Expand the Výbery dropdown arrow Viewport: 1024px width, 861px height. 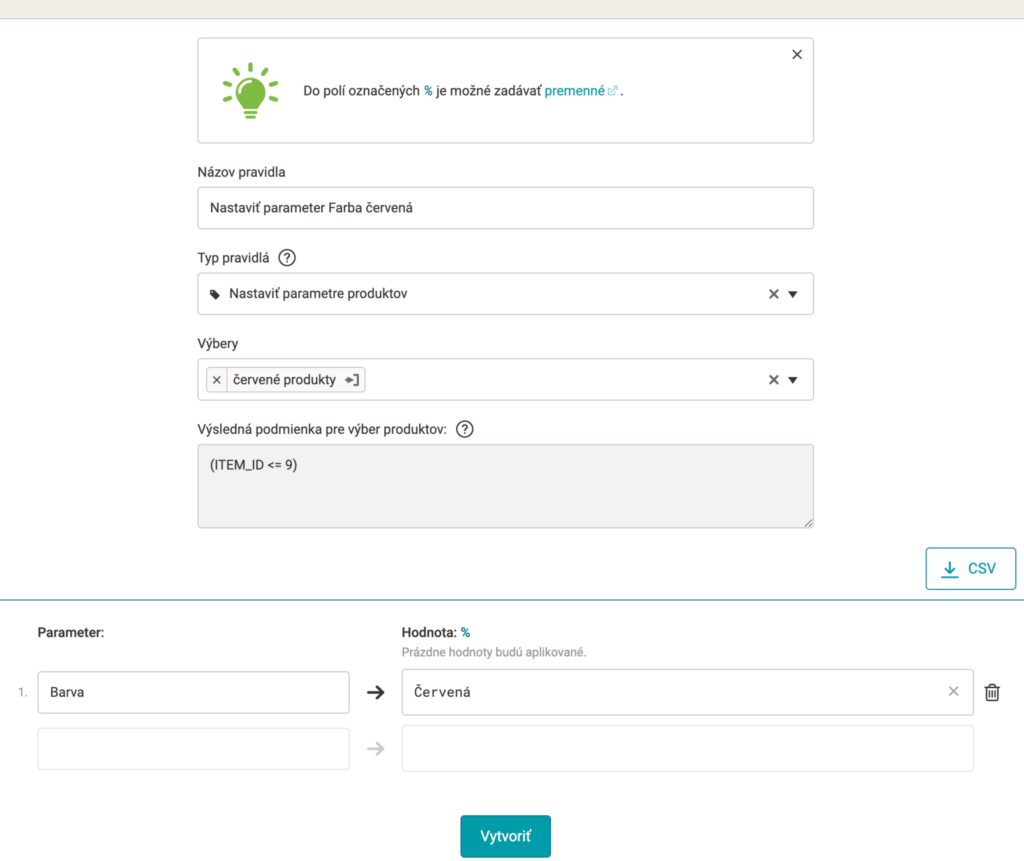pos(793,380)
